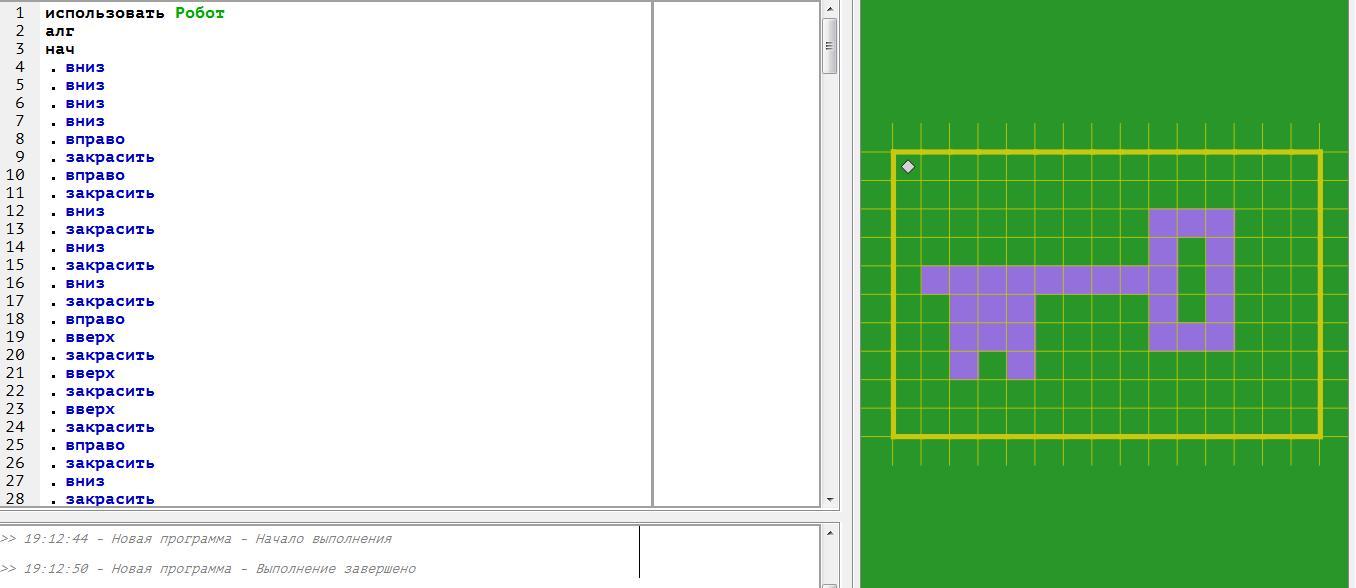Click the command "вверх" on line 19
1356x588 pixels.
coord(90,337)
